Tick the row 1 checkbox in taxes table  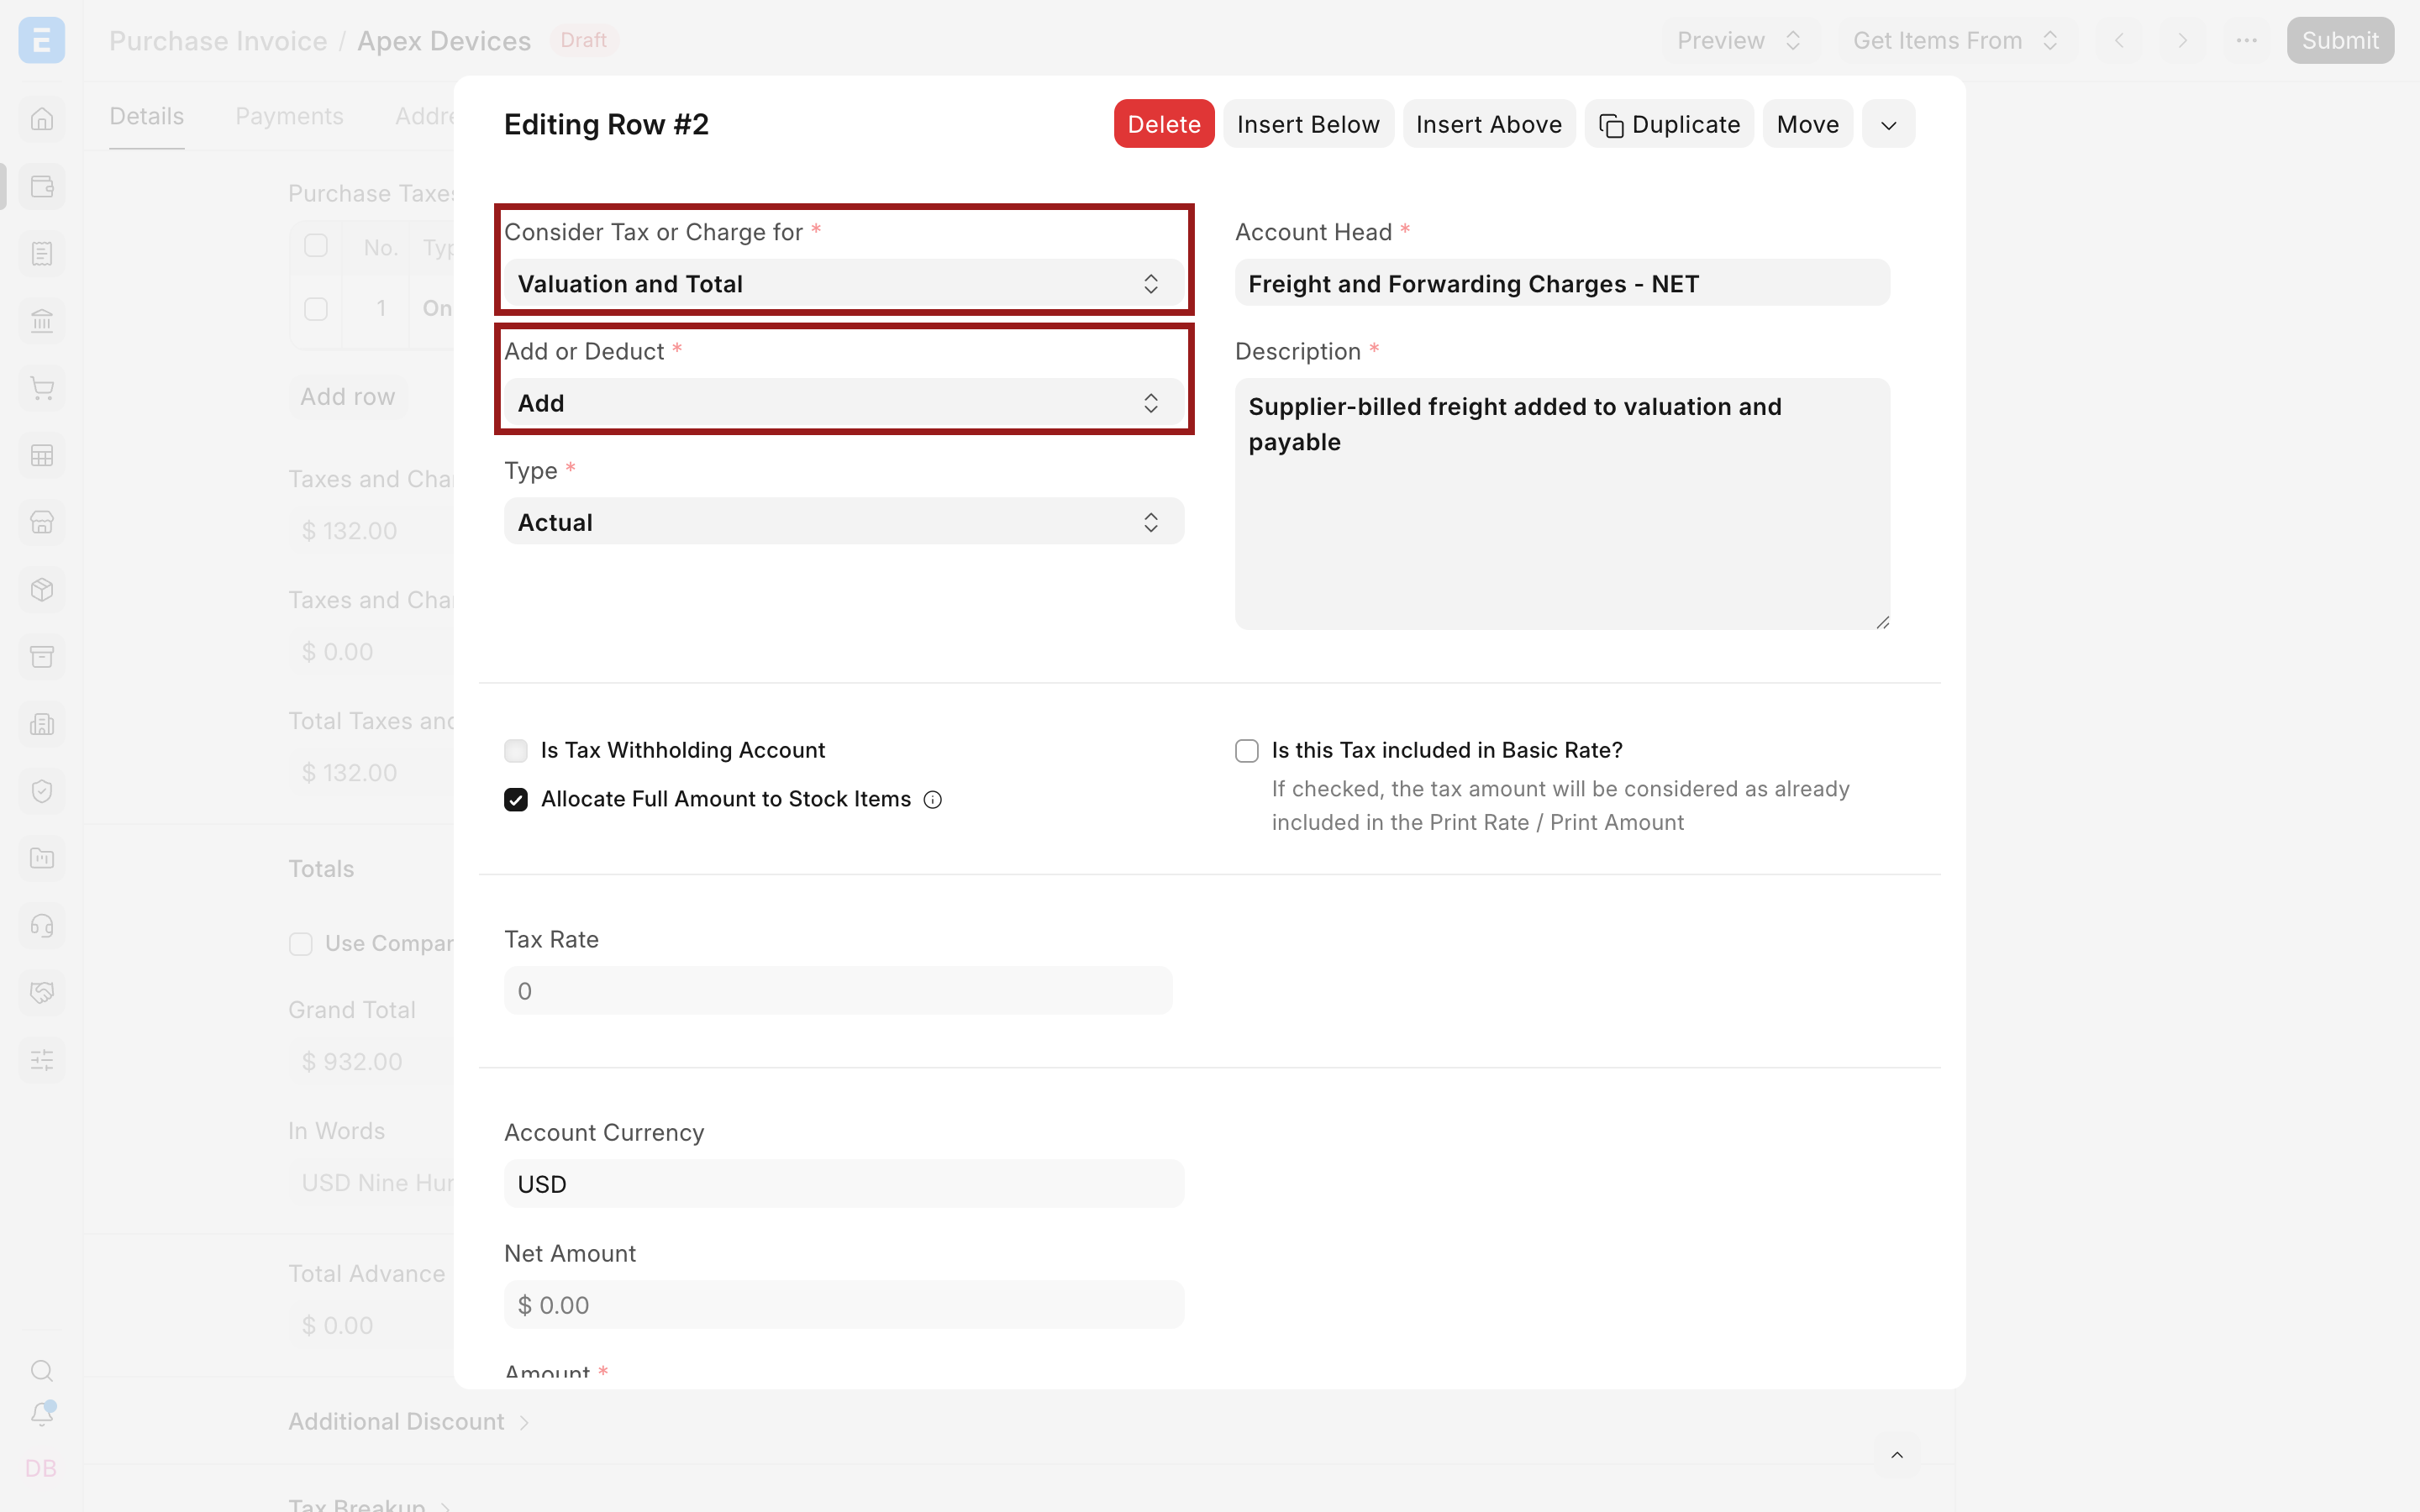tap(316, 309)
